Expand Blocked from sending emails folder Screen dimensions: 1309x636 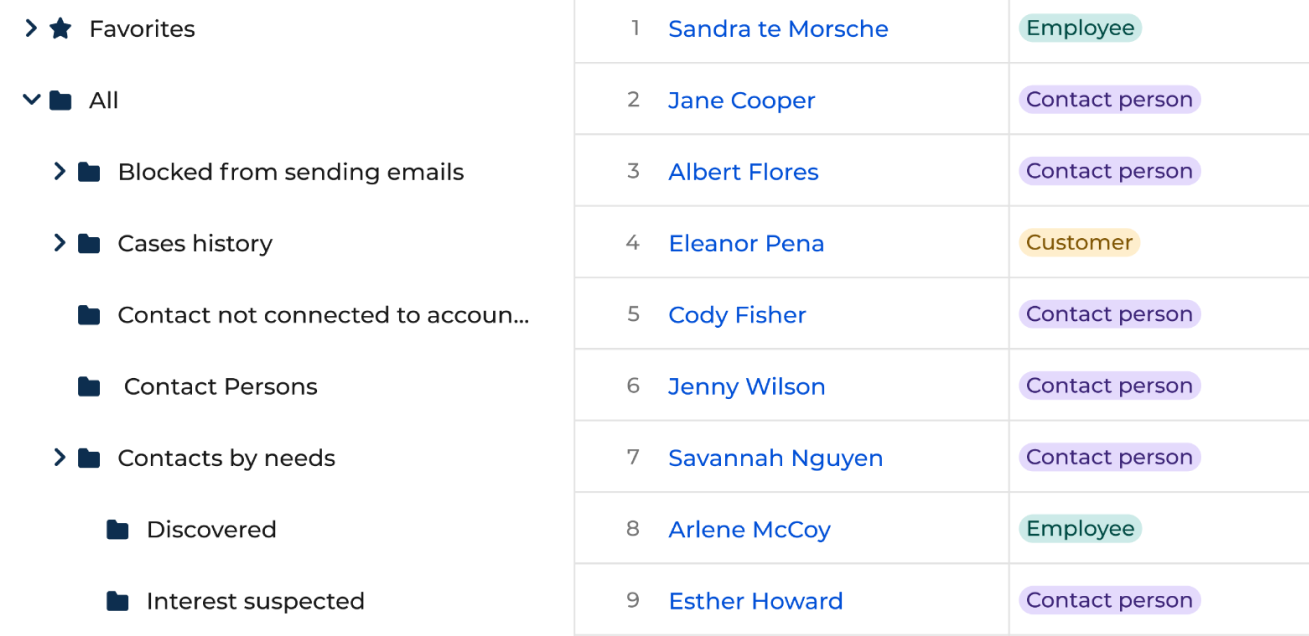click(x=60, y=172)
